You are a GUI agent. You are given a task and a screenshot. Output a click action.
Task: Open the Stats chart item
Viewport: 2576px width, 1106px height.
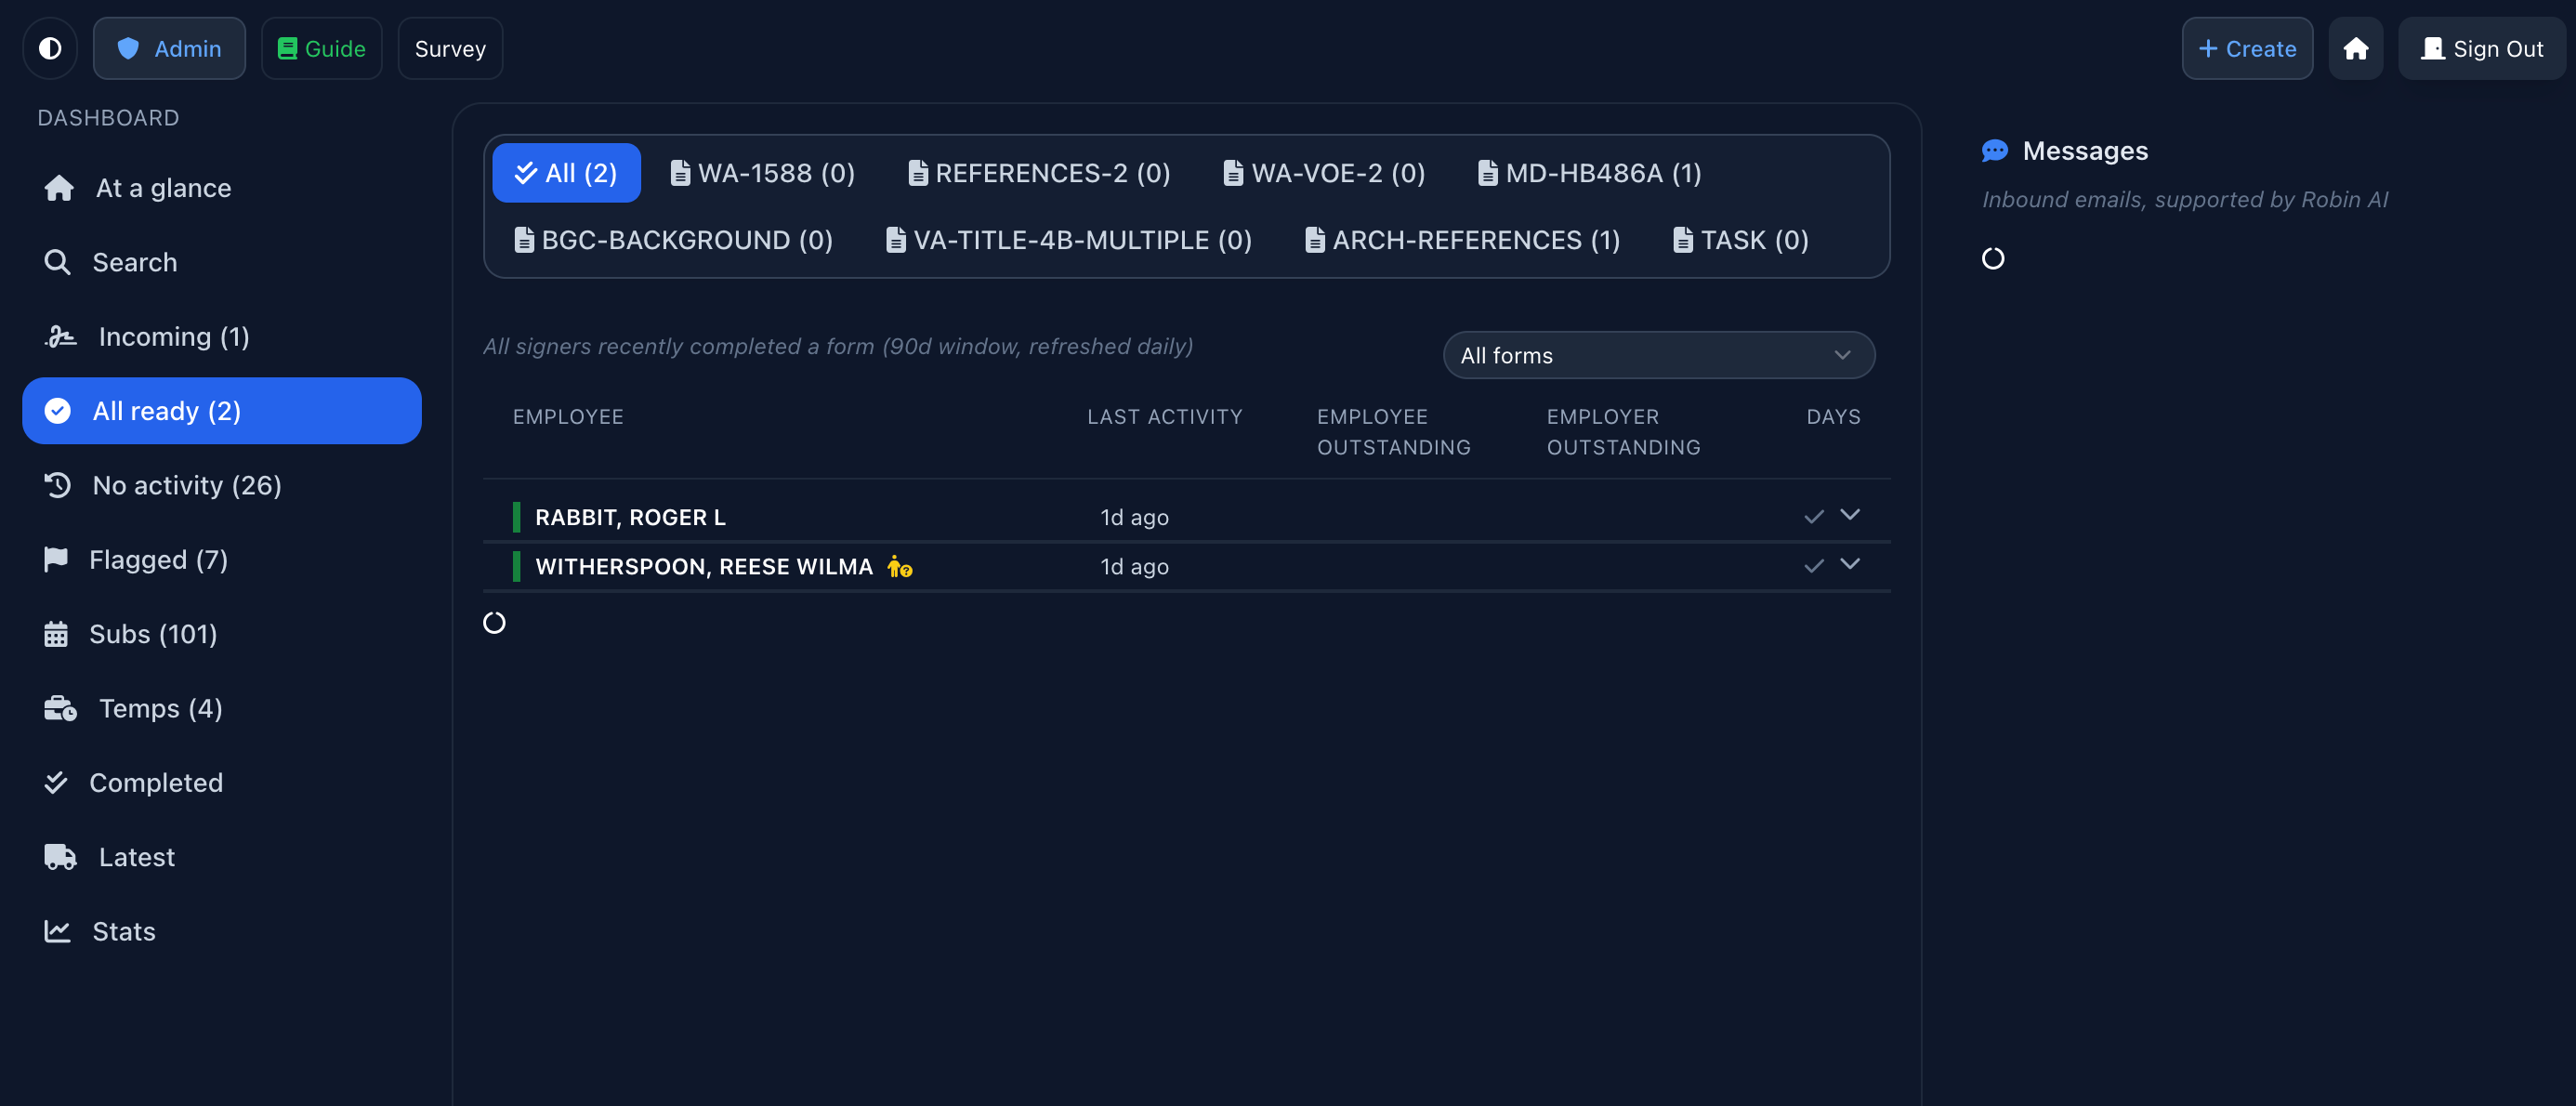coord(123,931)
